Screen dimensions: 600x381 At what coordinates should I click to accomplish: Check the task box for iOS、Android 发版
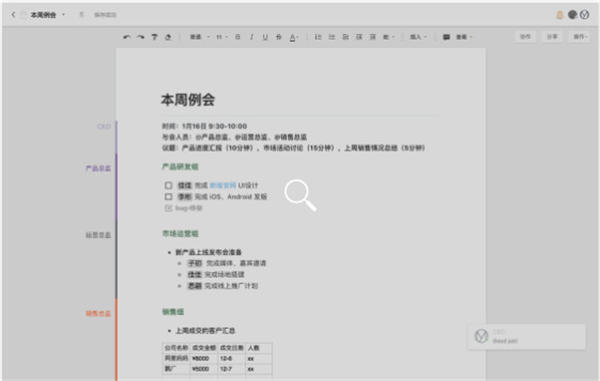coord(168,197)
